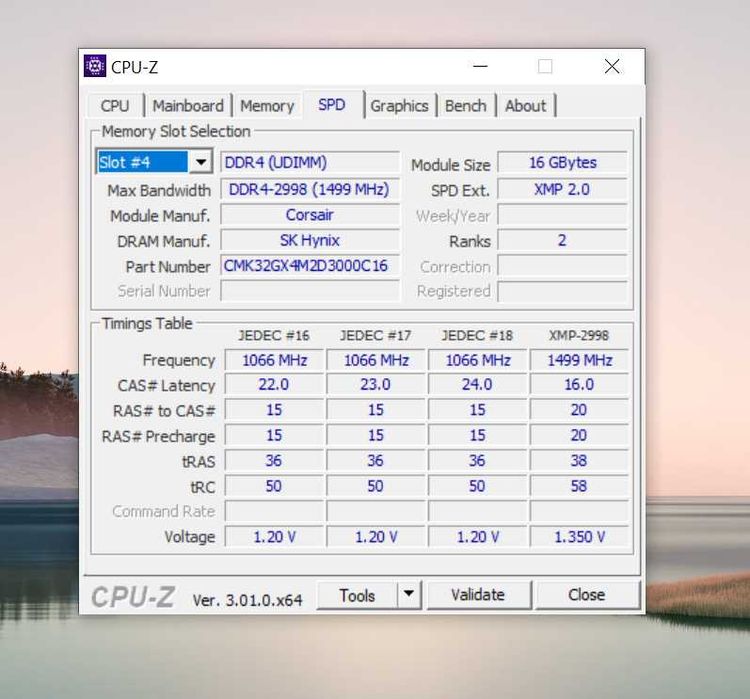Switch to the Mainboard tab
This screenshot has height=699, width=750.
(x=188, y=106)
